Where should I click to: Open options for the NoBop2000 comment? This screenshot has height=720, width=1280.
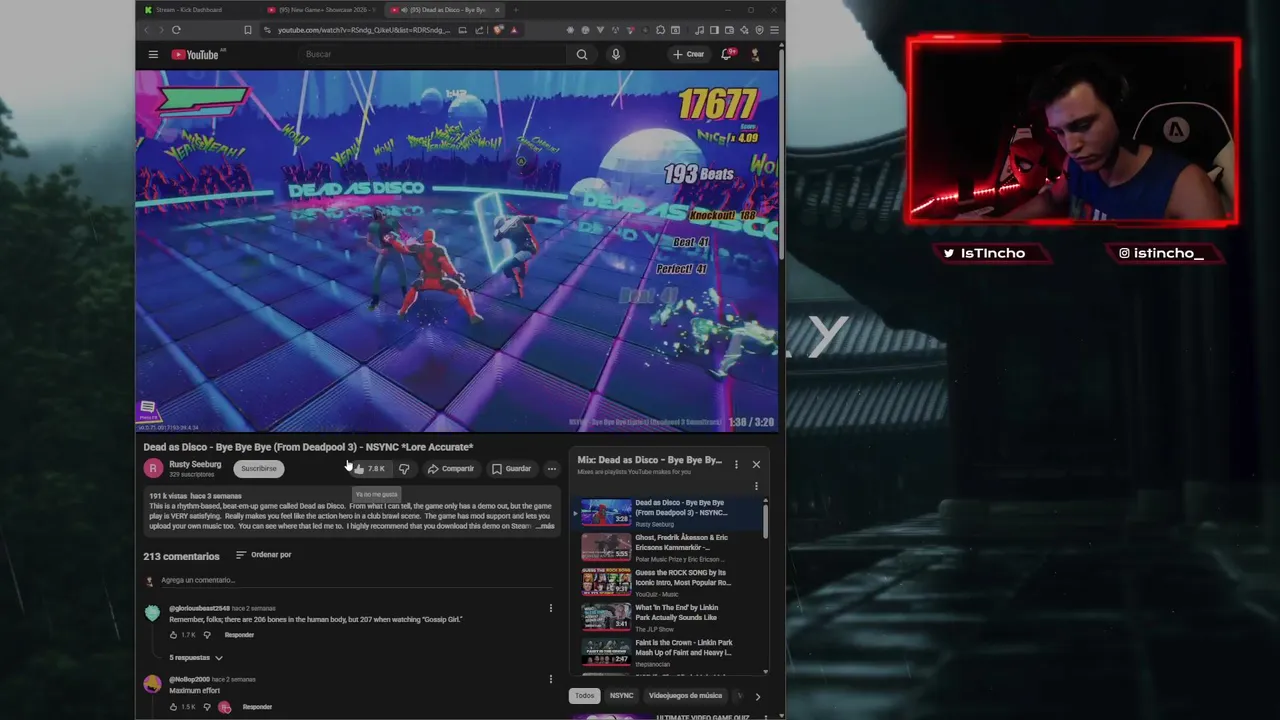(550, 679)
